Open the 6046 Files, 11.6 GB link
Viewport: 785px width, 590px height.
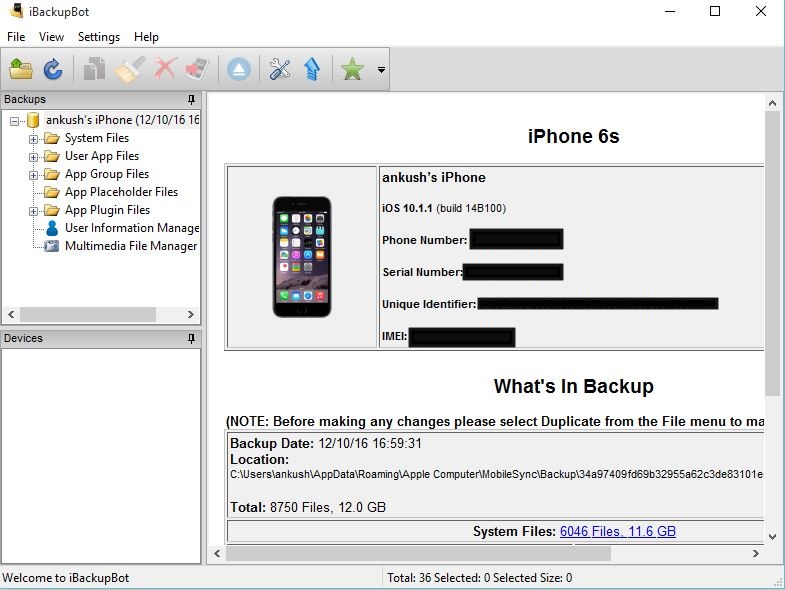[618, 531]
